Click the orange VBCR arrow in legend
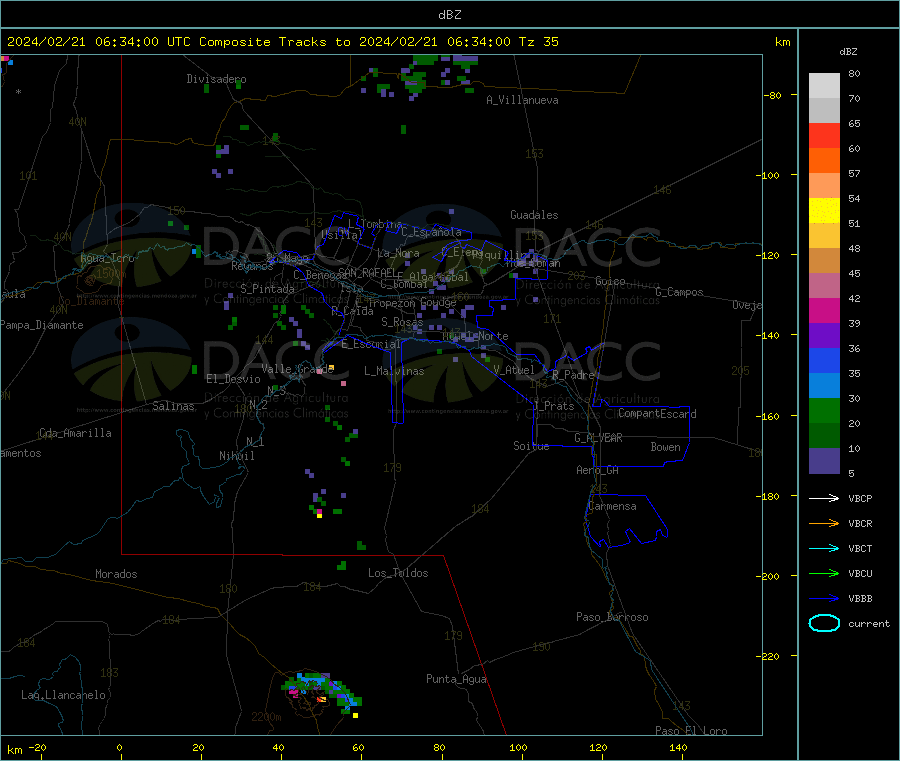 point(824,523)
